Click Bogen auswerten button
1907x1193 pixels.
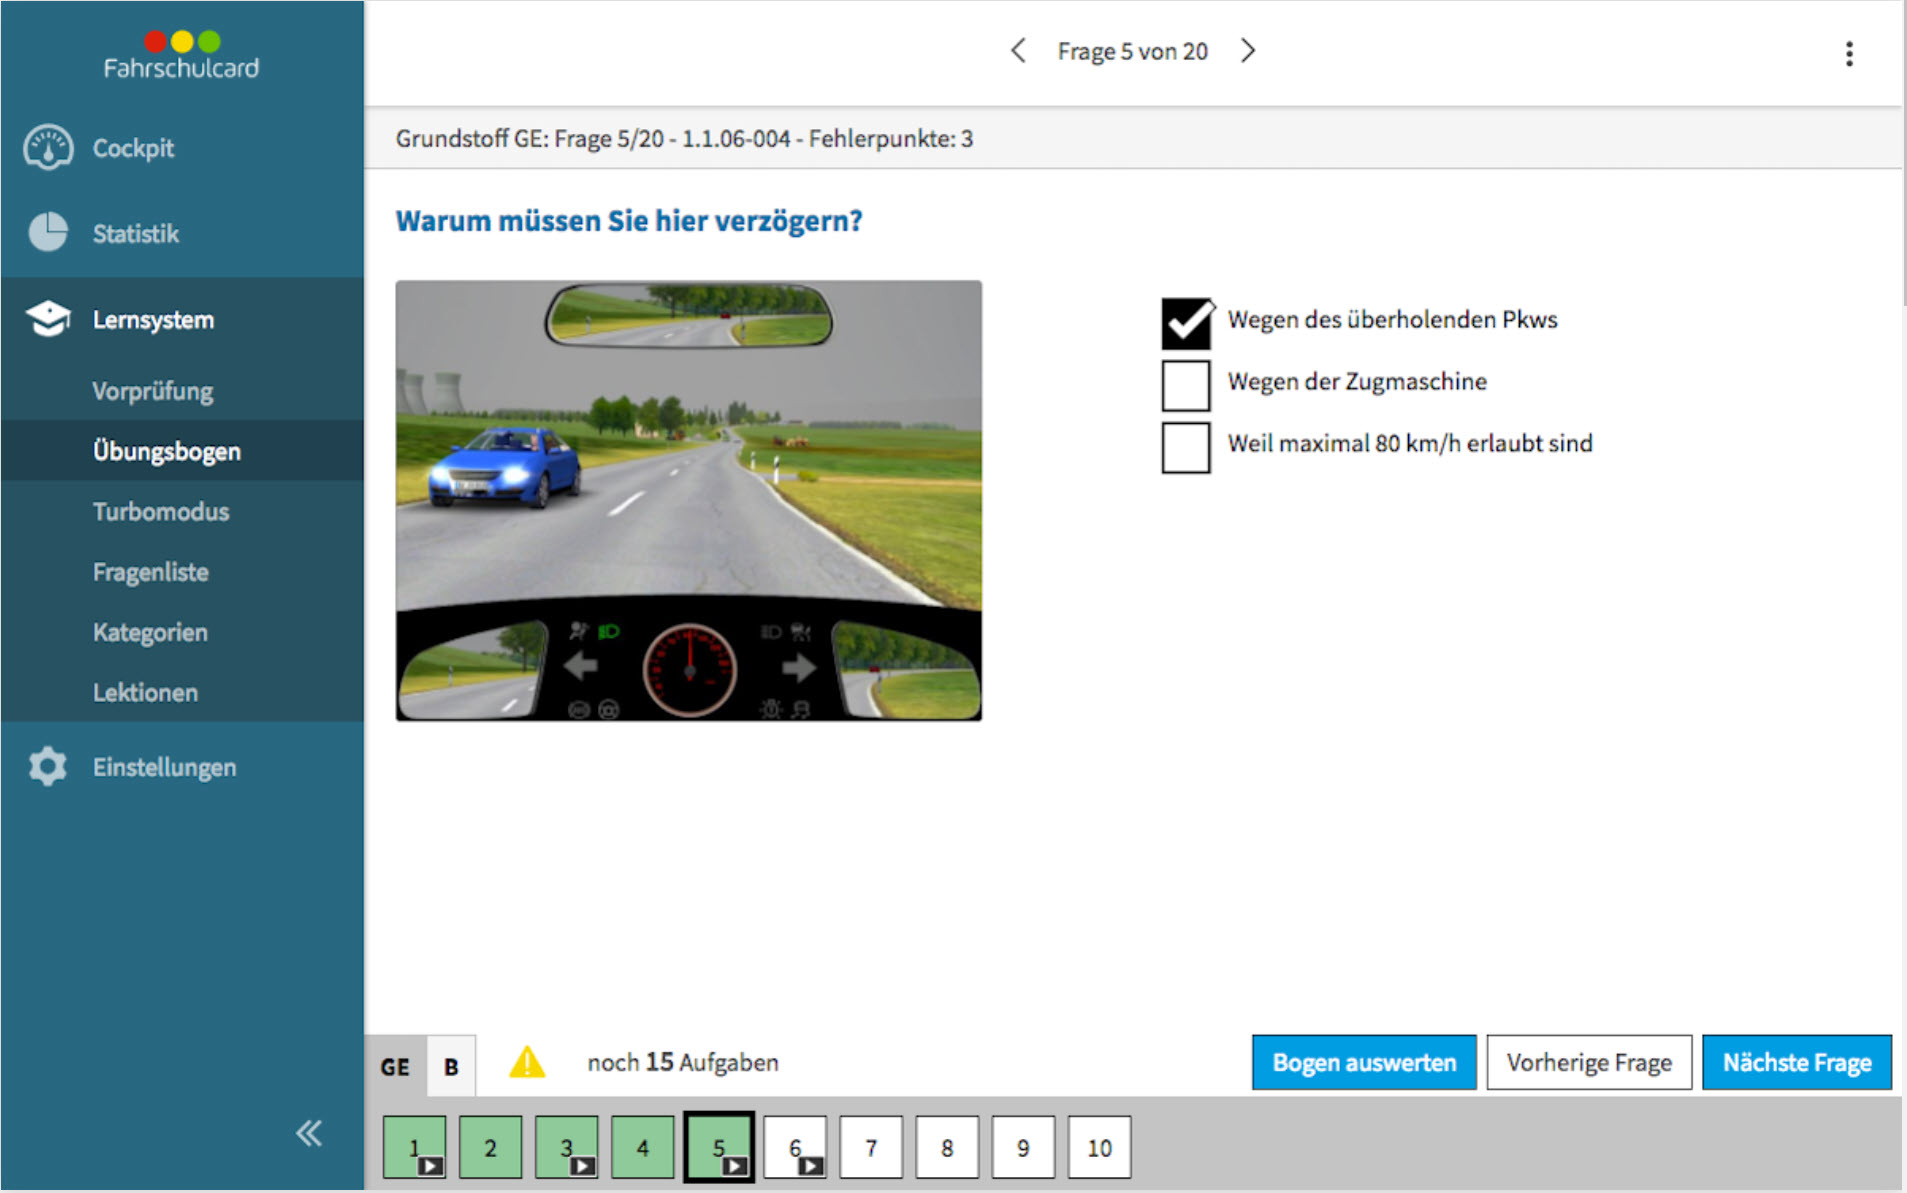point(1364,1062)
